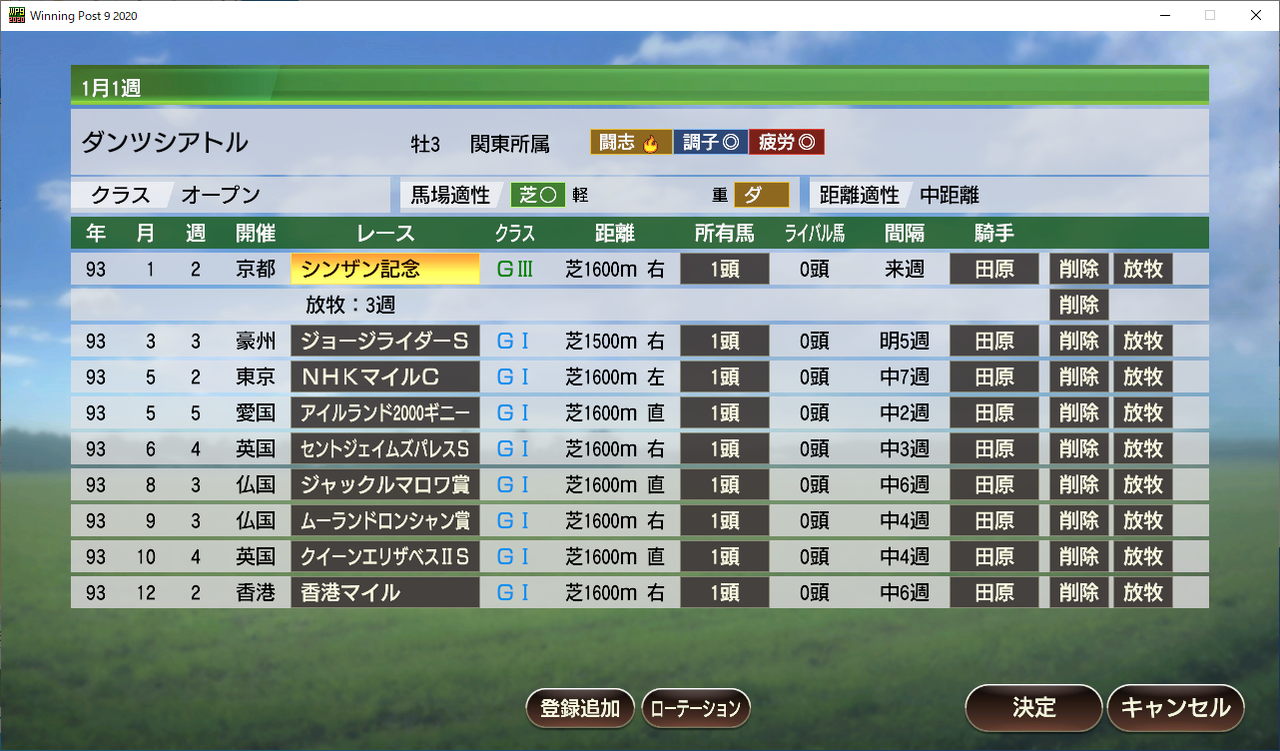Add 放牧 rest after ジョージライダーS
Viewport: 1280px width, 751px height.
(1143, 341)
